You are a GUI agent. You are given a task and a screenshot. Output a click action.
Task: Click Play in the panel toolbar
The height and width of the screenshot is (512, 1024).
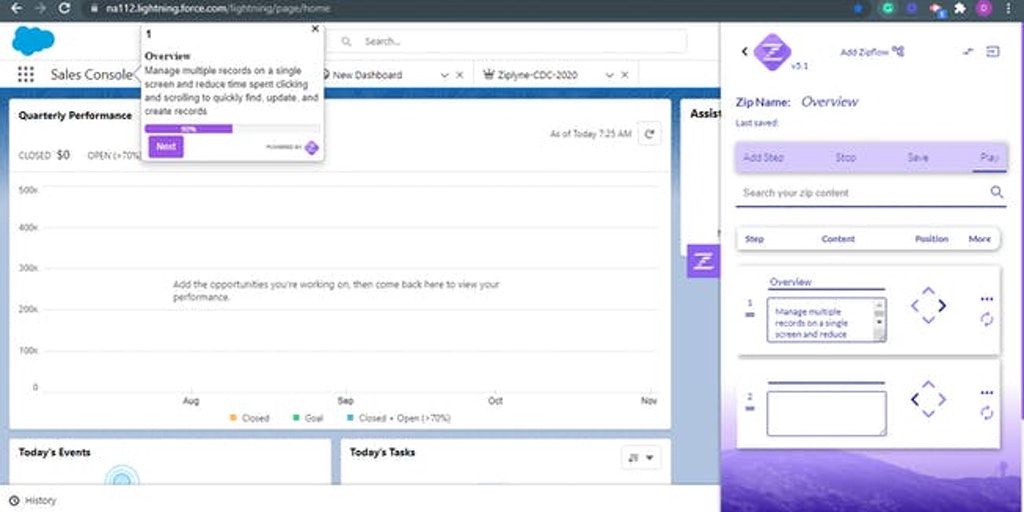pos(989,157)
